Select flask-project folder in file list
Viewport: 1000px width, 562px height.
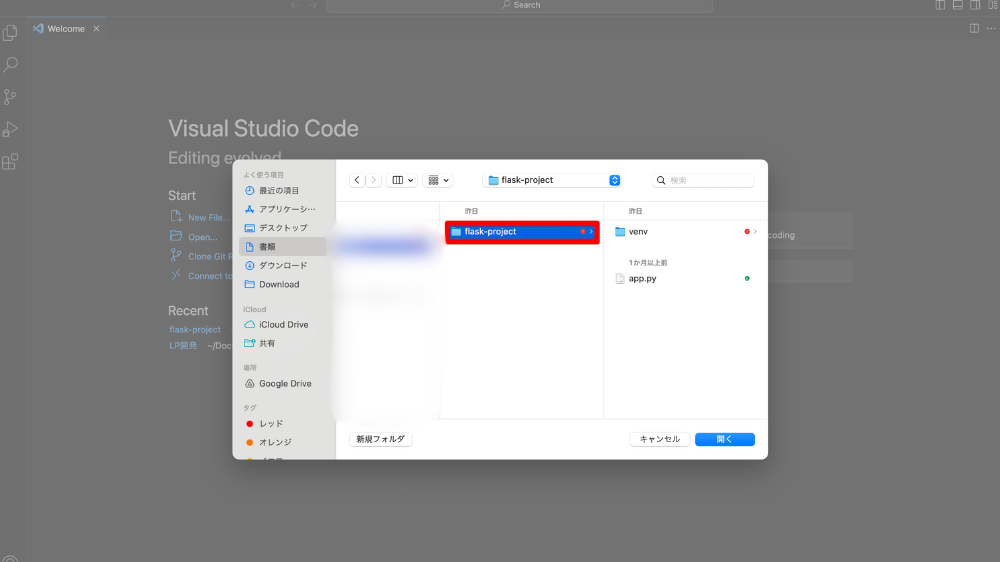tap(522, 232)
